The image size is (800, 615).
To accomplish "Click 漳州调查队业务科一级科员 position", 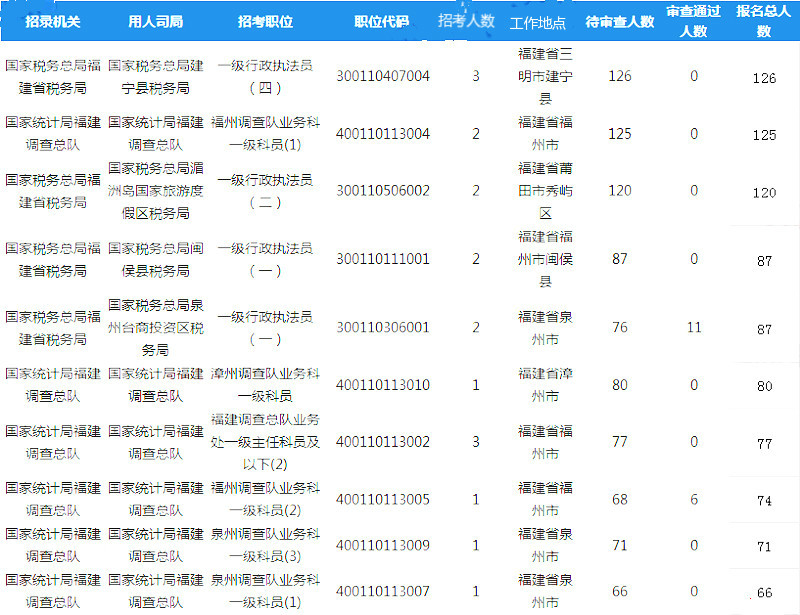I will (265, 385).
